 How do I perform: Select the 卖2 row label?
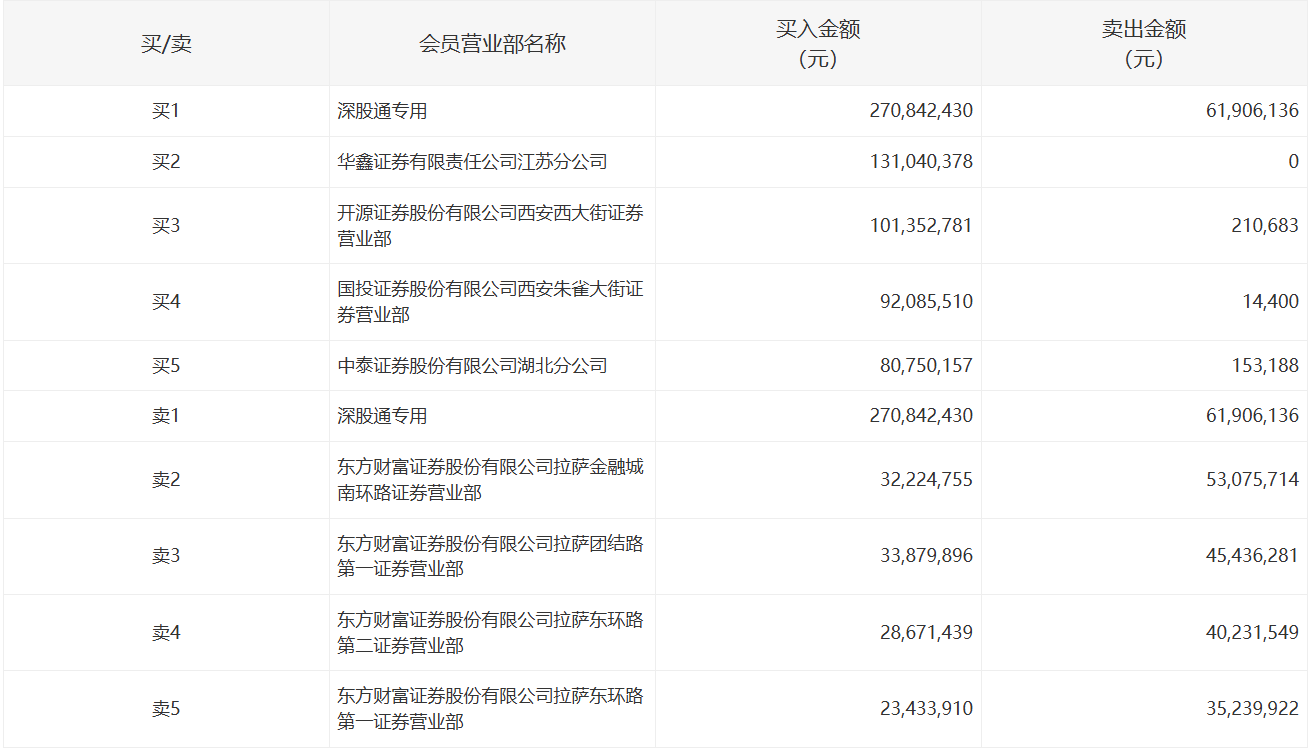click(166, 480)
